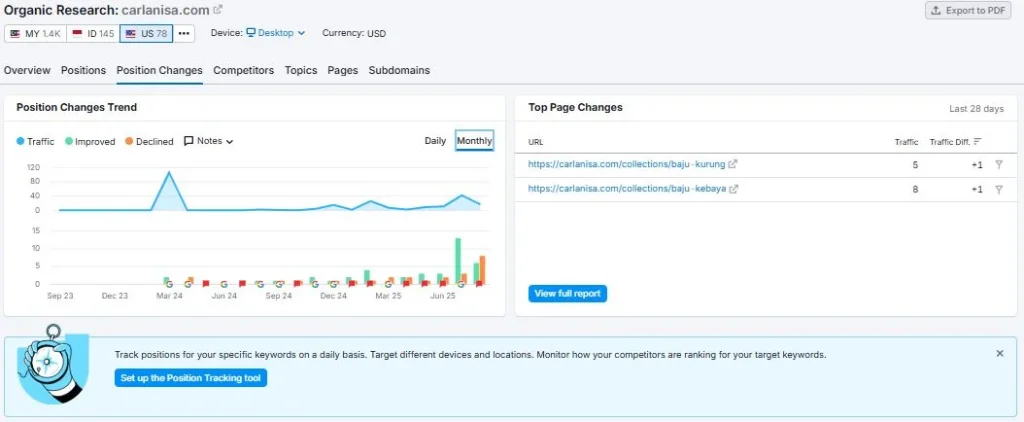The height and width of the screenshot is (422, 1024).
Task: Click the tallest orange Declined bar
Action: click(483, 270)
